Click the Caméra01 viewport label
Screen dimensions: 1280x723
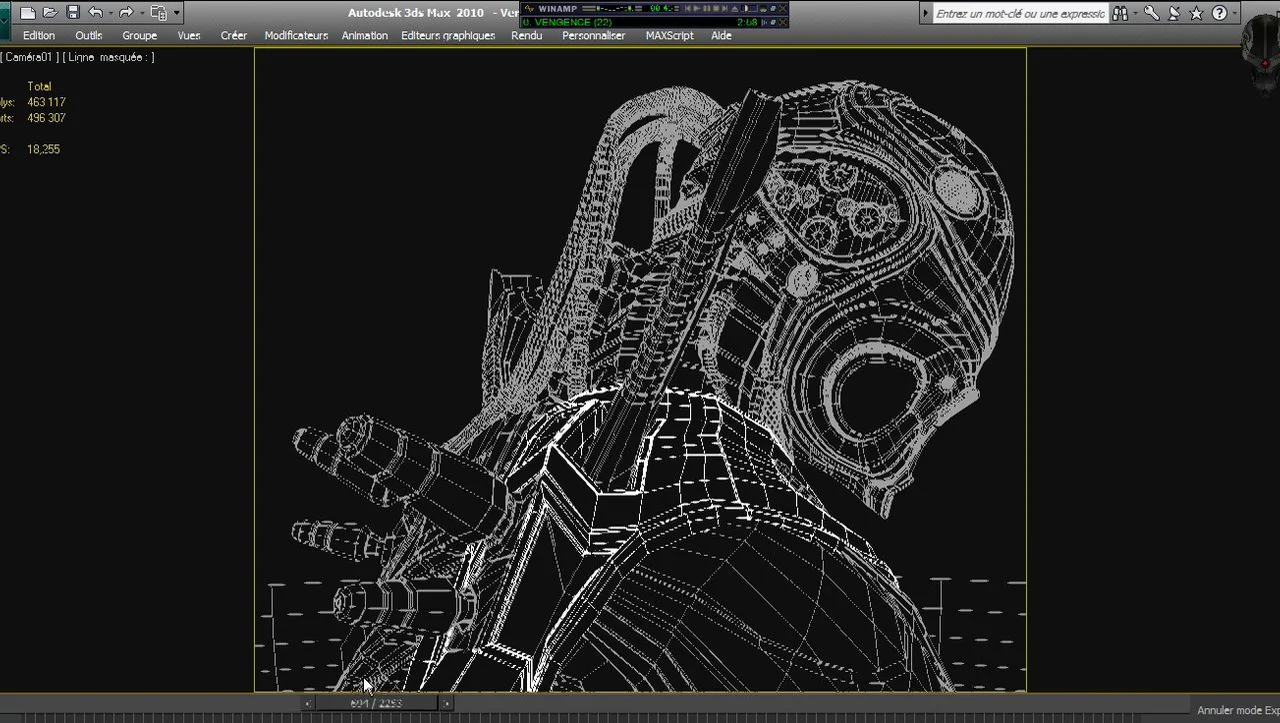pos(30,57)
